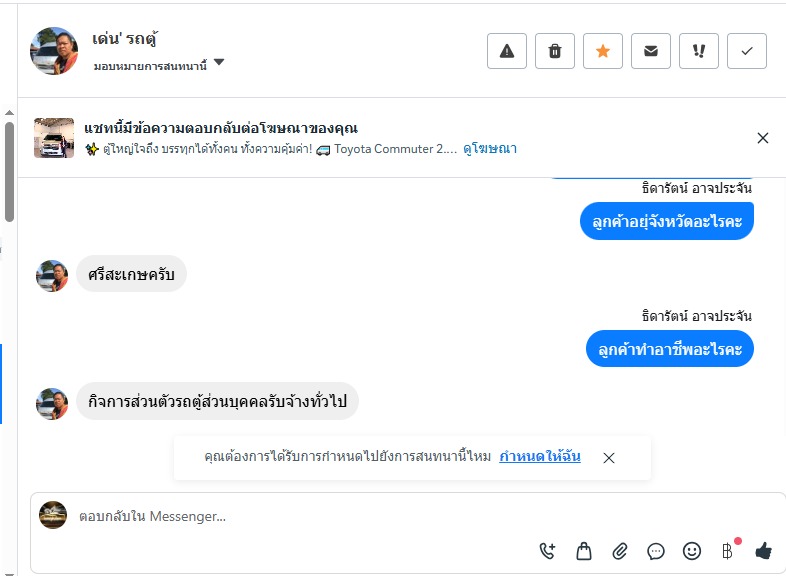786x576 pixels.
Task: Click the spam warning triangle icon
Action: (507, 52)
